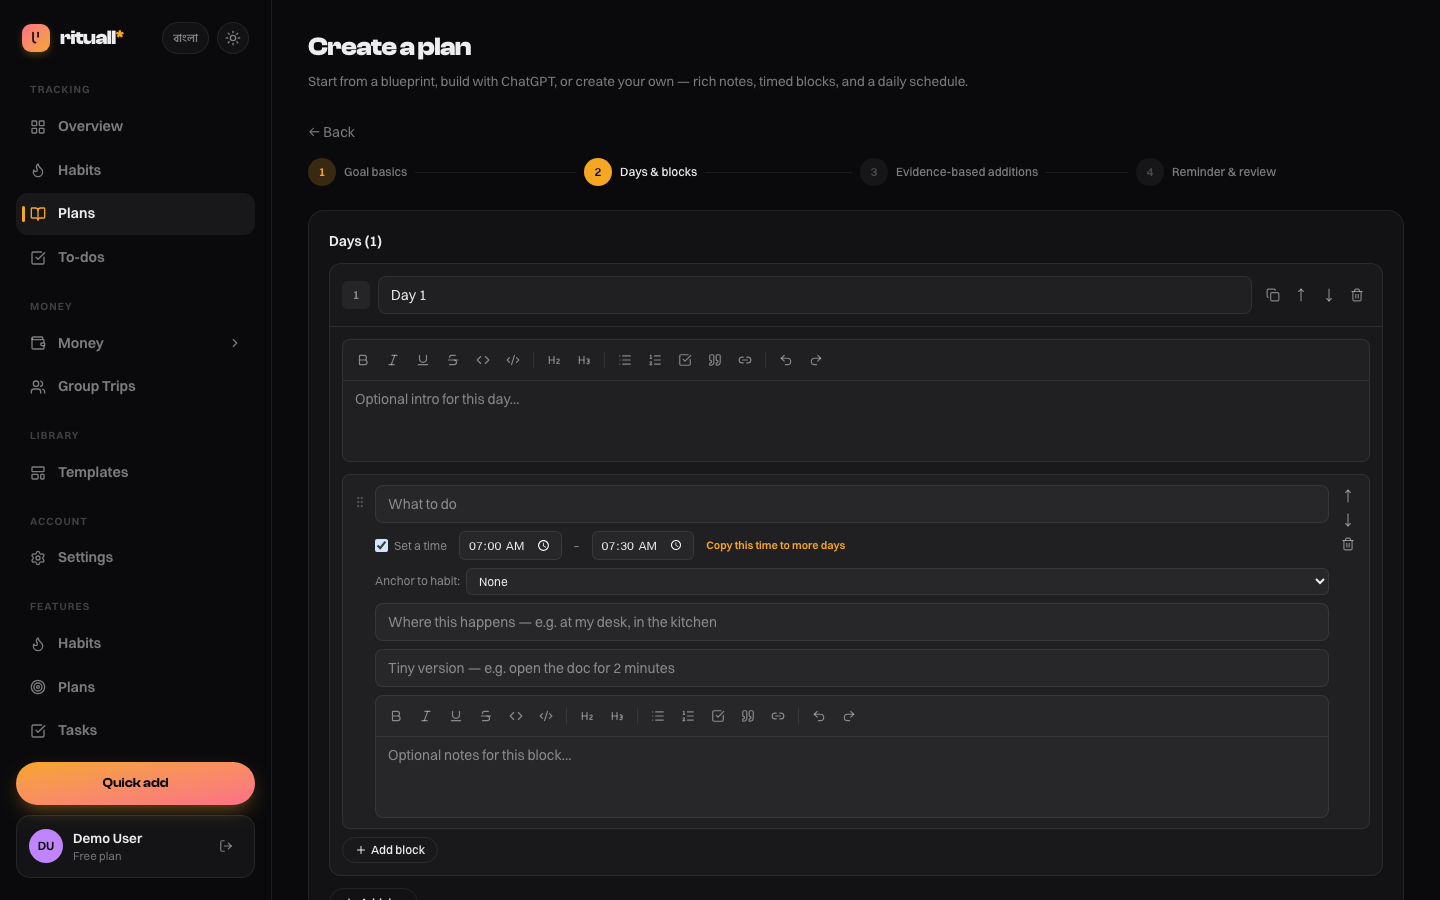Switch language with the বাংলা button
1440x900 pixels.
pyautogui.click(x=185, y=38)
